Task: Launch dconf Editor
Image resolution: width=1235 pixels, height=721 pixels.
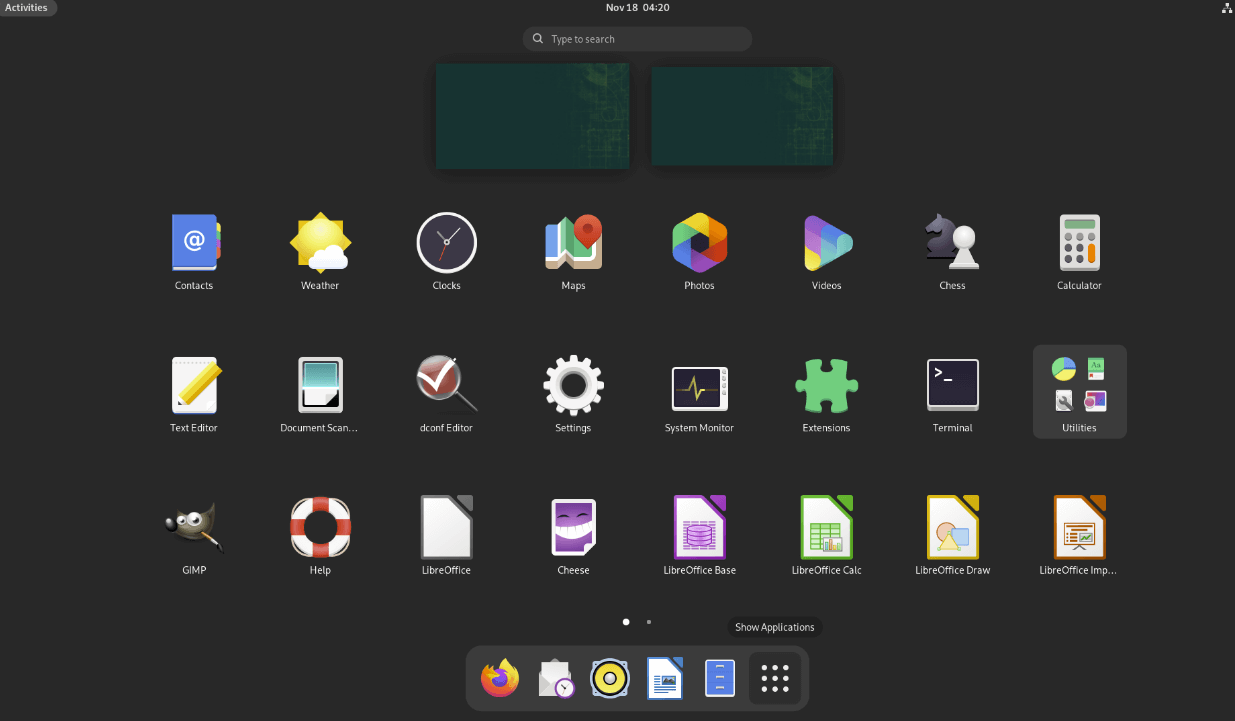Action: click(x=446, y=385)
